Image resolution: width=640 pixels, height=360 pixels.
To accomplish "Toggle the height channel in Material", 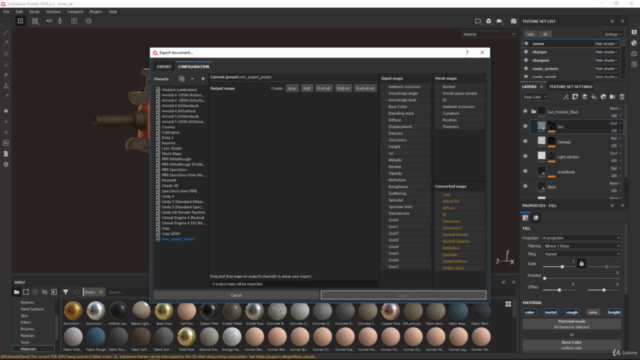I will click(614, 312).
